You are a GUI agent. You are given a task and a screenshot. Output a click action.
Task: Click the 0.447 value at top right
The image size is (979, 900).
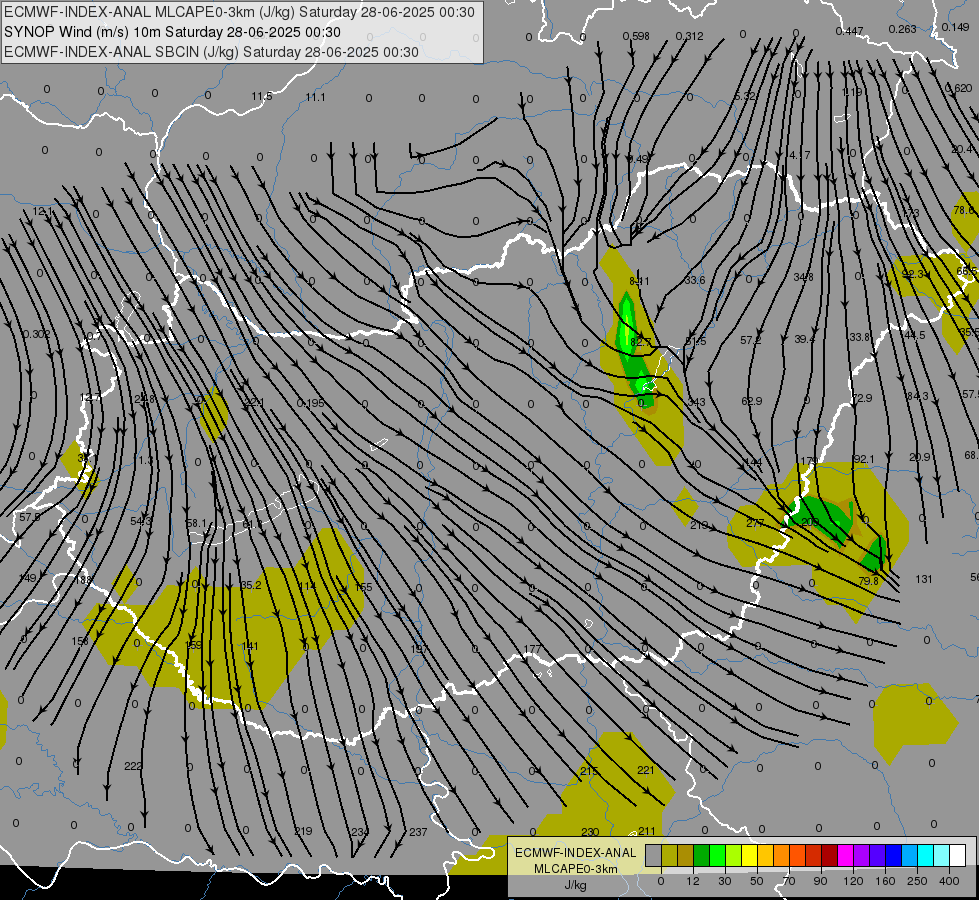[850, 31]
